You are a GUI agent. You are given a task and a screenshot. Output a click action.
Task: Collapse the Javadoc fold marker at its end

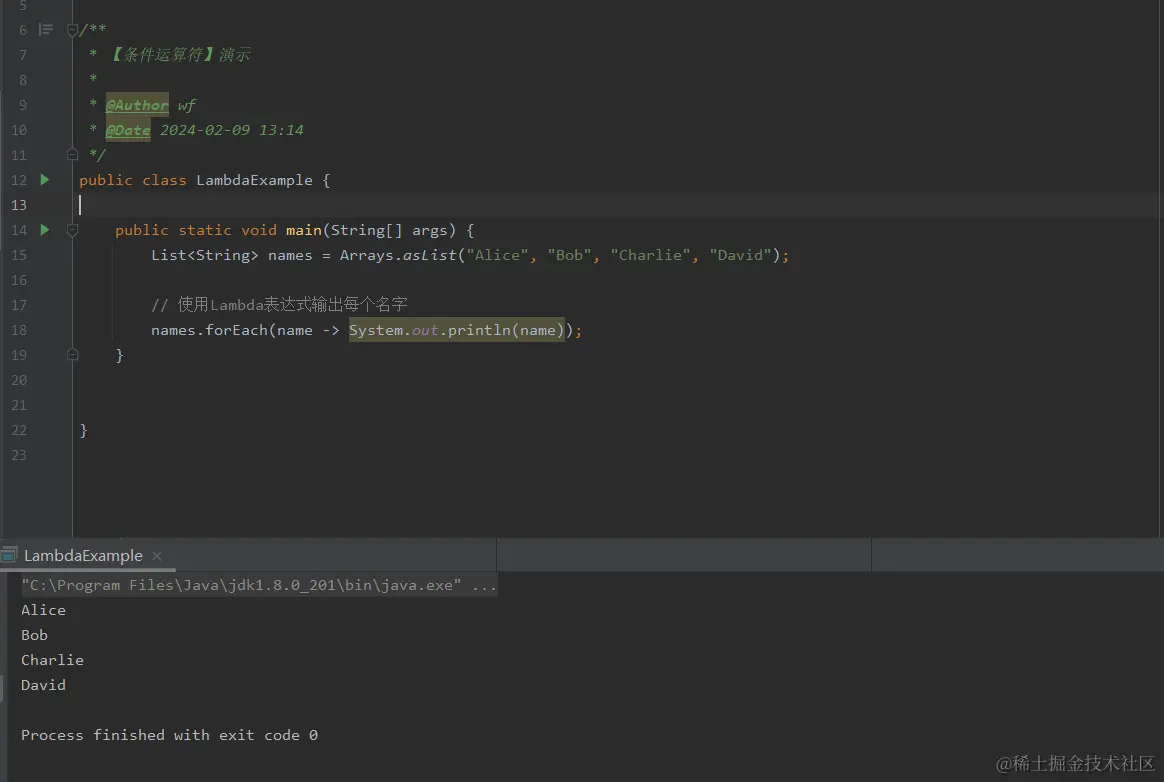[72, 154]
